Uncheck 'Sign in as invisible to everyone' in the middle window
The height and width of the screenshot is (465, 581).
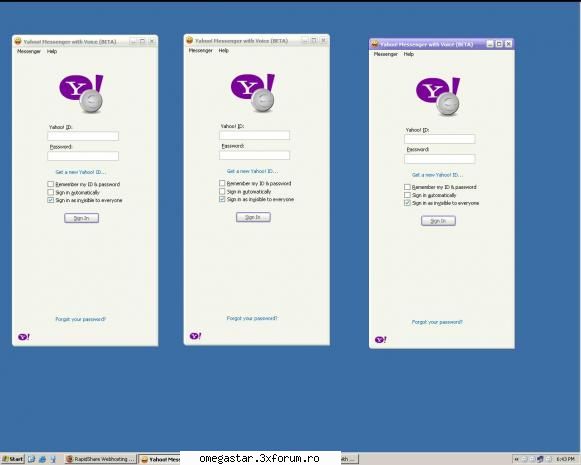tap(222, 199)
